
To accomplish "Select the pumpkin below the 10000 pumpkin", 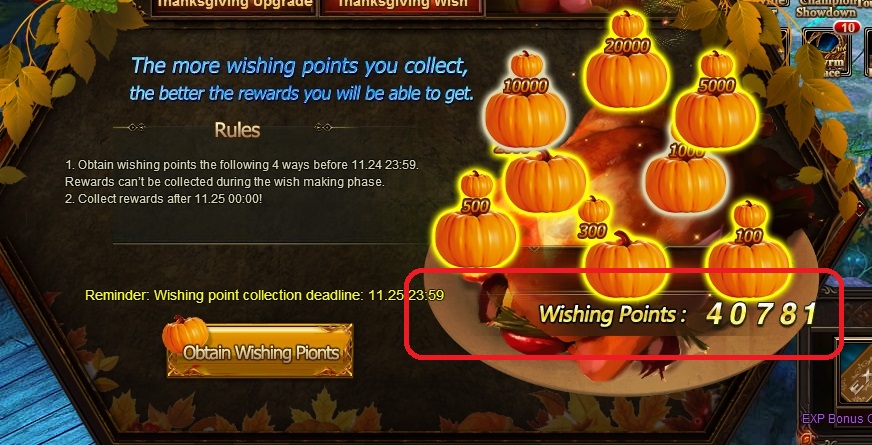I will (546, 180).
